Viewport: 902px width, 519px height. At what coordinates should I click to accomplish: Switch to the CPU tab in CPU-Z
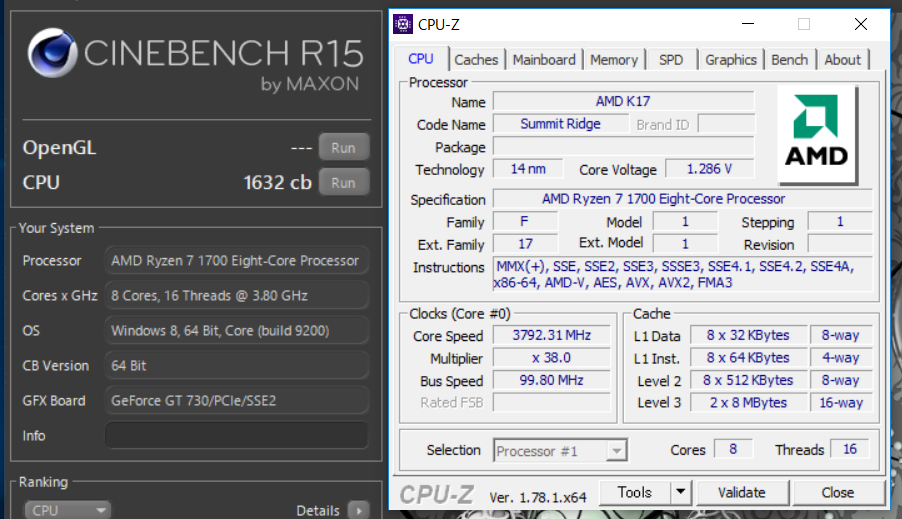[x=421, y=59]
